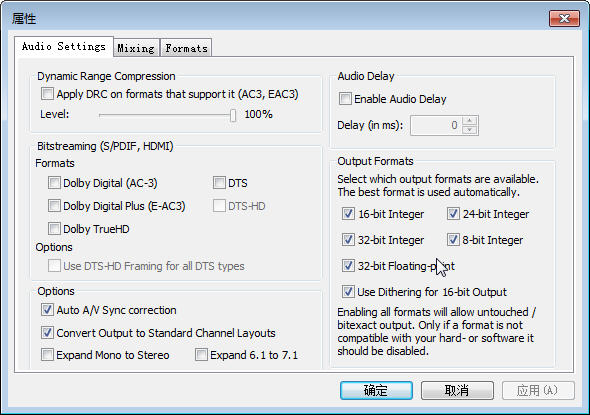
Task: Open the Formats tab
Action: click(186, 48)
